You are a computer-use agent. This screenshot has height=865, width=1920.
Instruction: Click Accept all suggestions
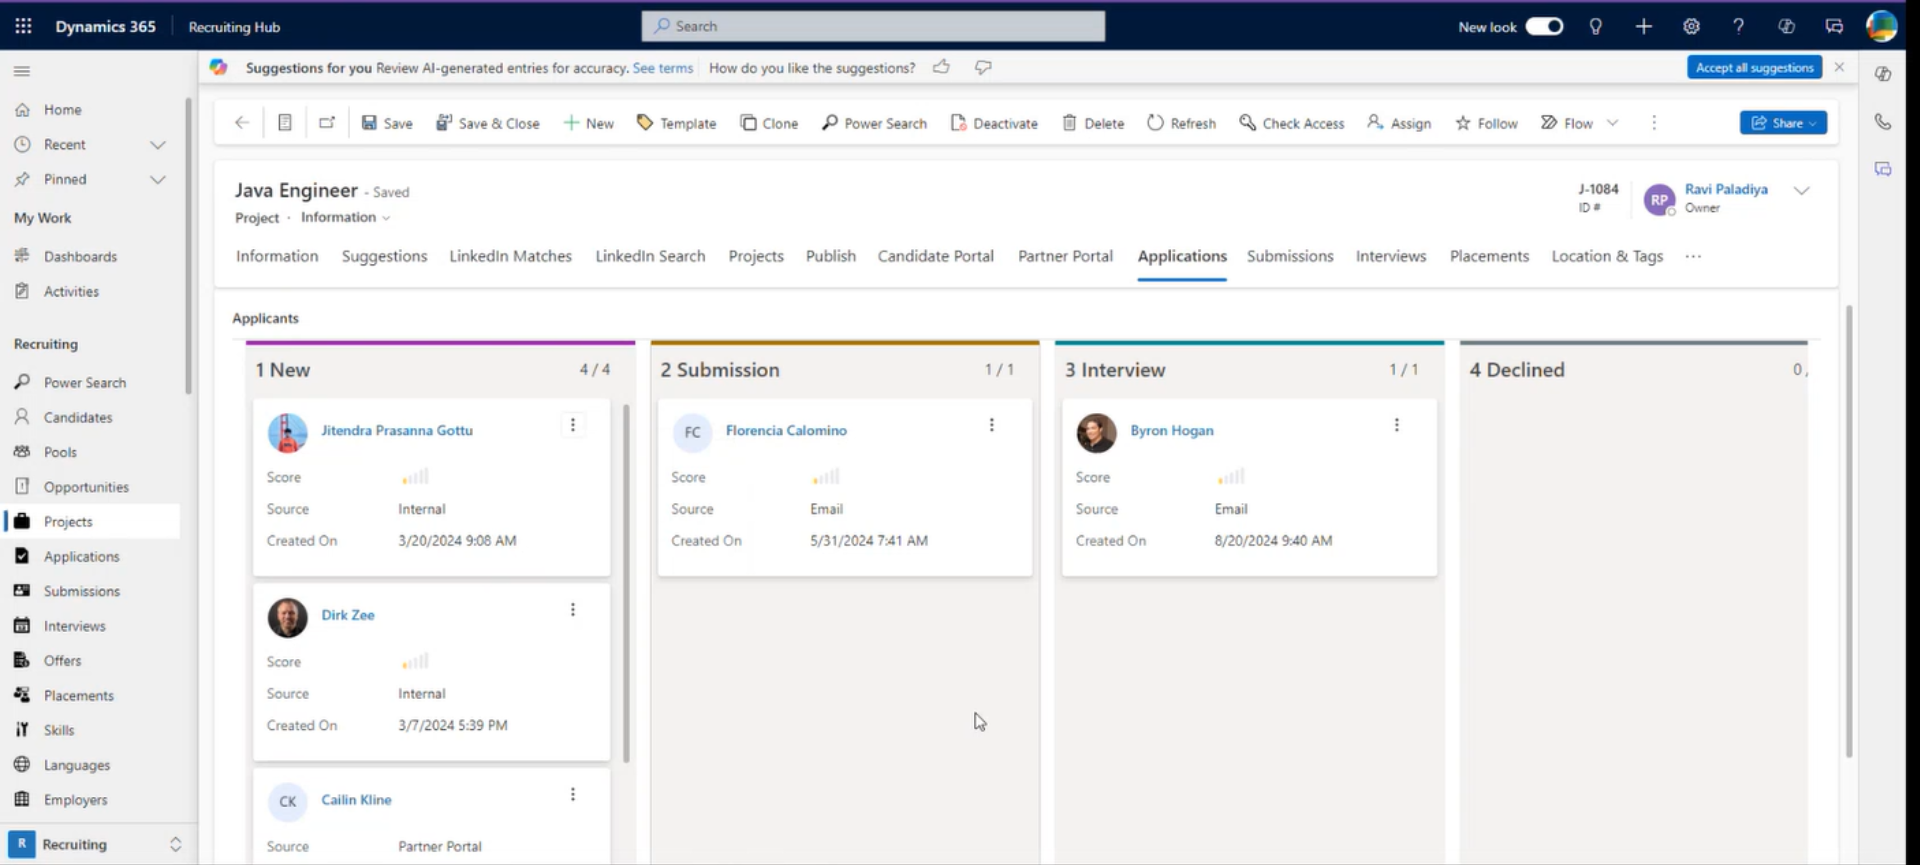point(1754,67)
